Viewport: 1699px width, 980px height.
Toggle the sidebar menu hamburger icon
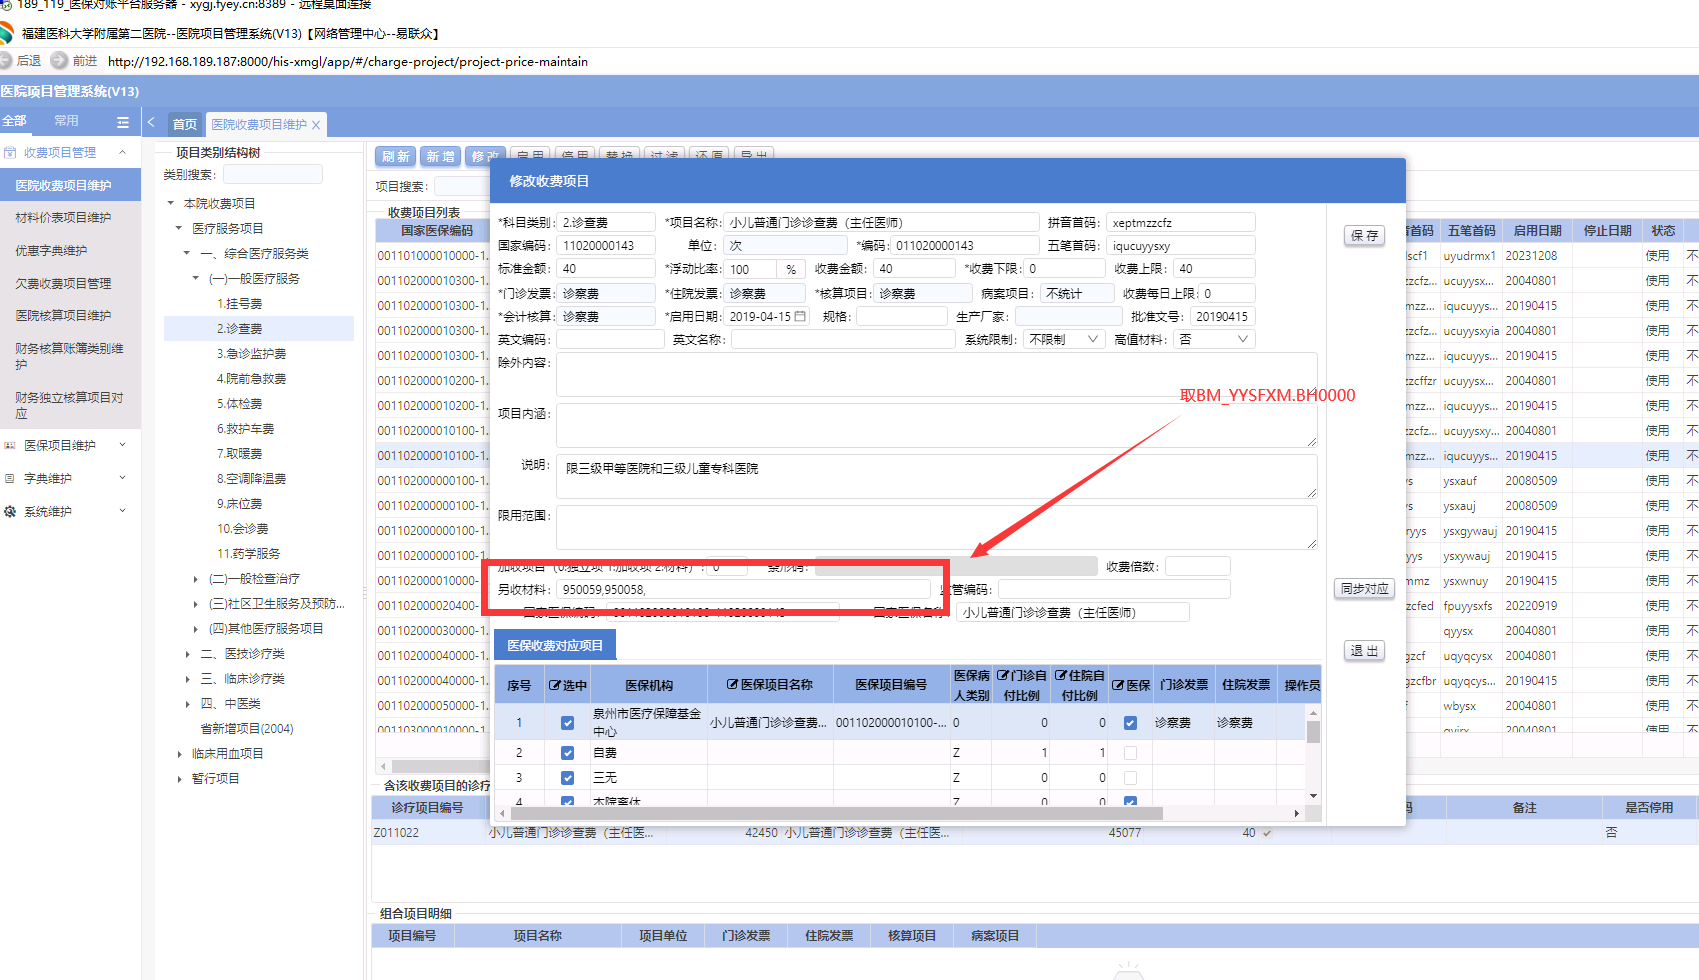(123, 122)
